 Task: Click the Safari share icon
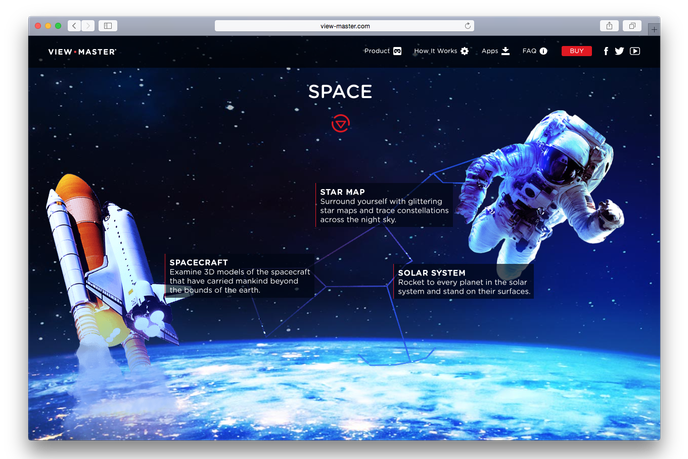[609, 25]
